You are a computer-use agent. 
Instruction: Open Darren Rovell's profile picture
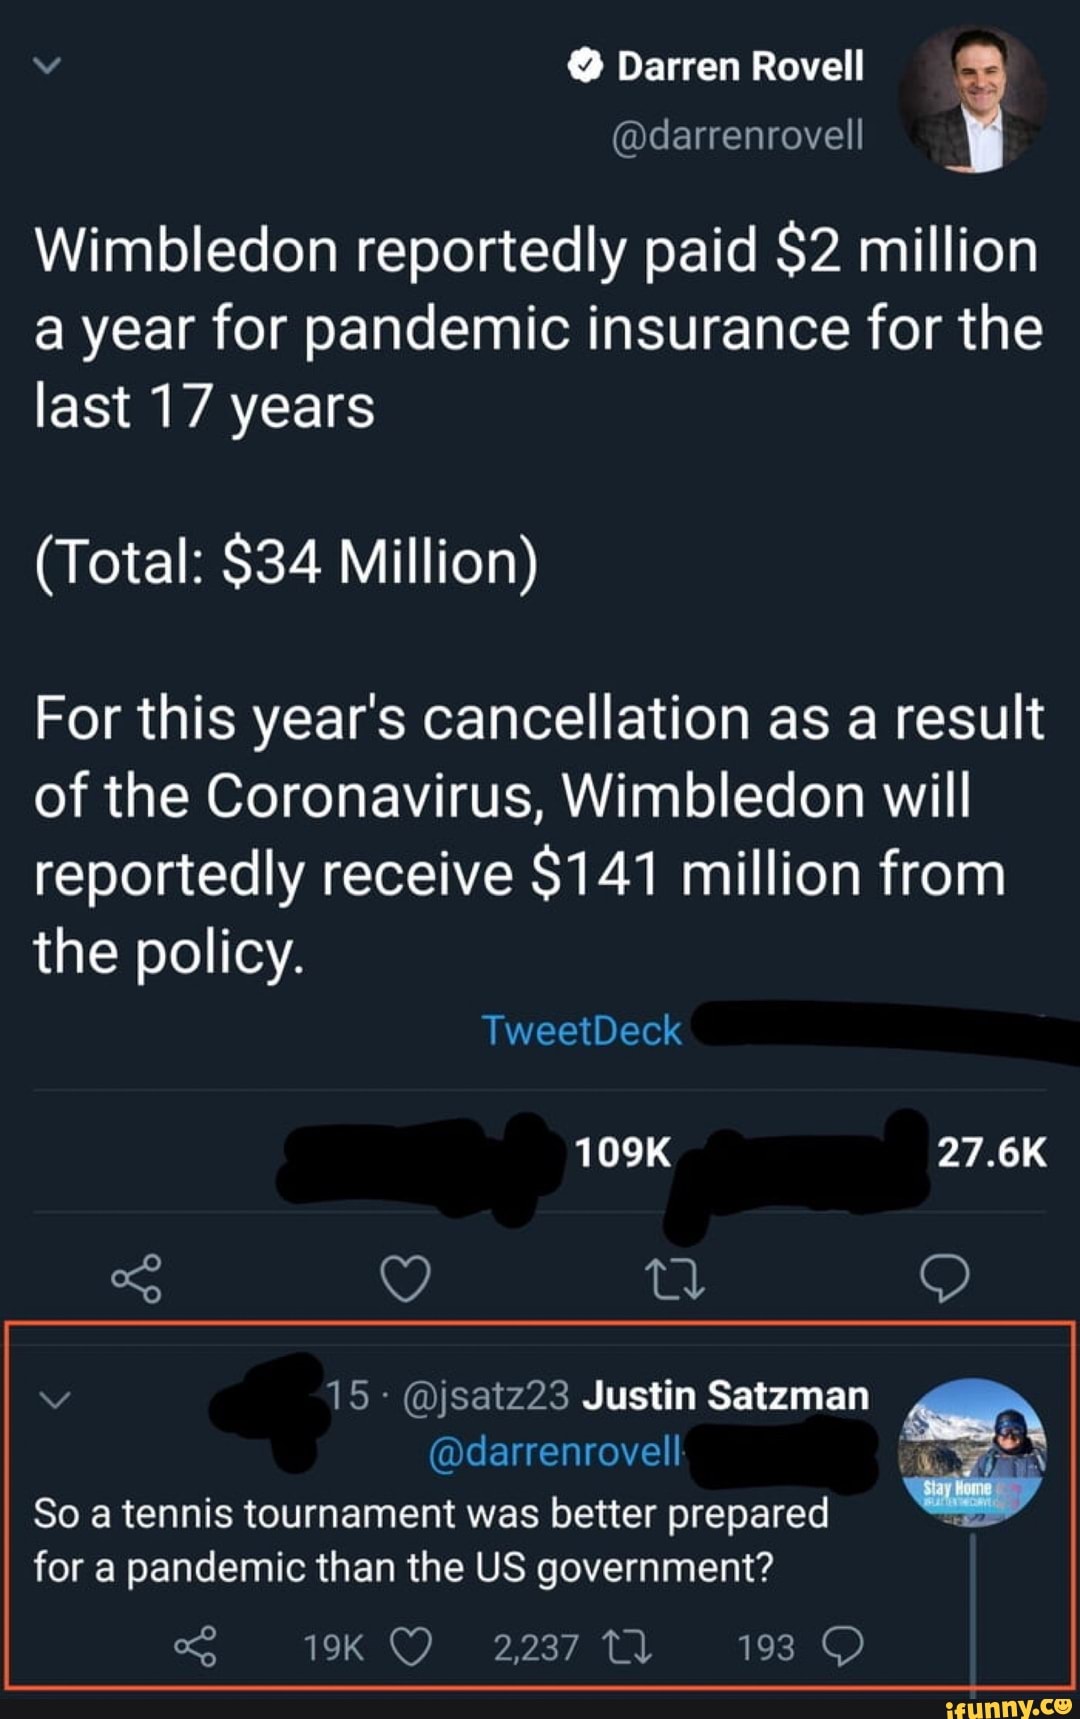pyautogui.click(x=972, y=98)
